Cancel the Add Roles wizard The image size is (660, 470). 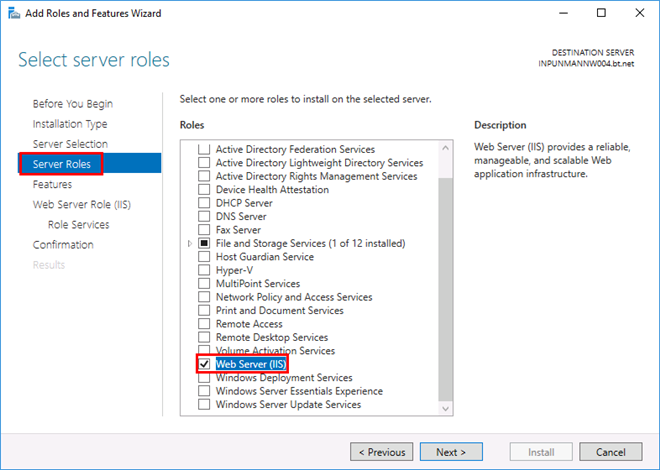[611, 452]
